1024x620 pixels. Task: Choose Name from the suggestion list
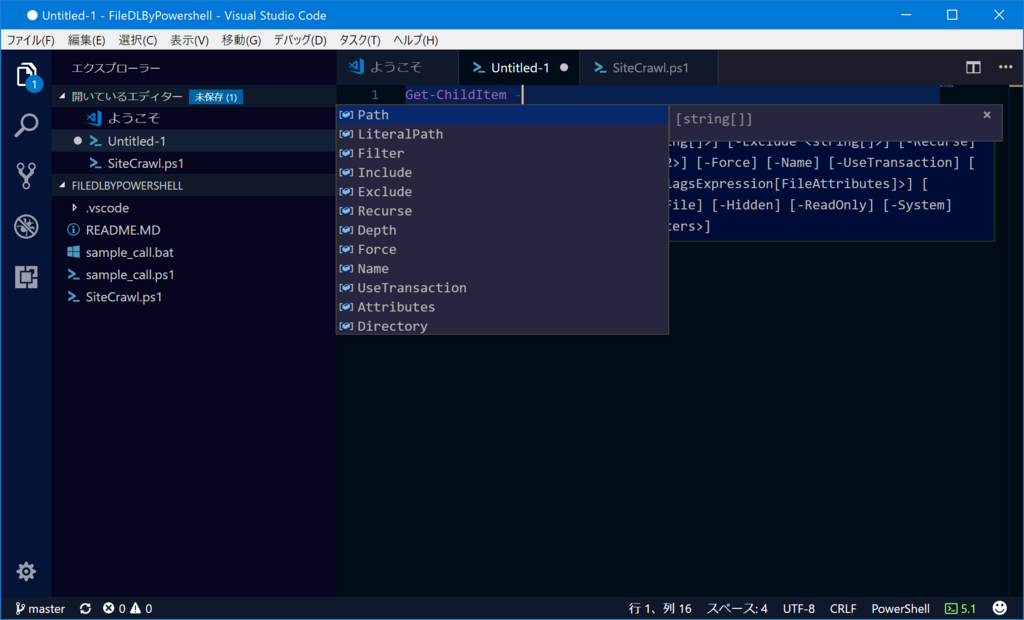coord(502,269)
